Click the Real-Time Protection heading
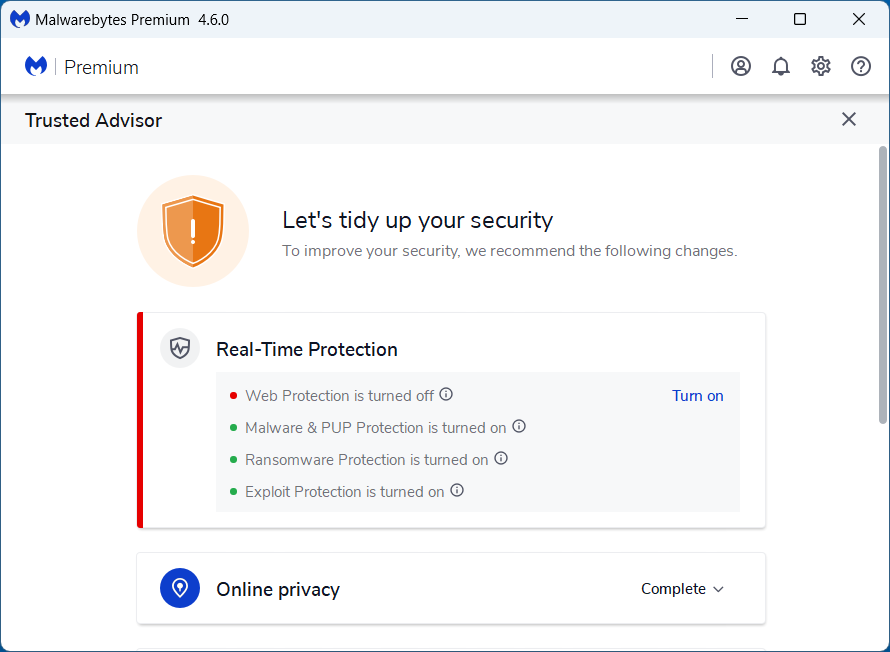Image resolution: width=890 pixels, height=652 pixels. [x=307, y=350]
